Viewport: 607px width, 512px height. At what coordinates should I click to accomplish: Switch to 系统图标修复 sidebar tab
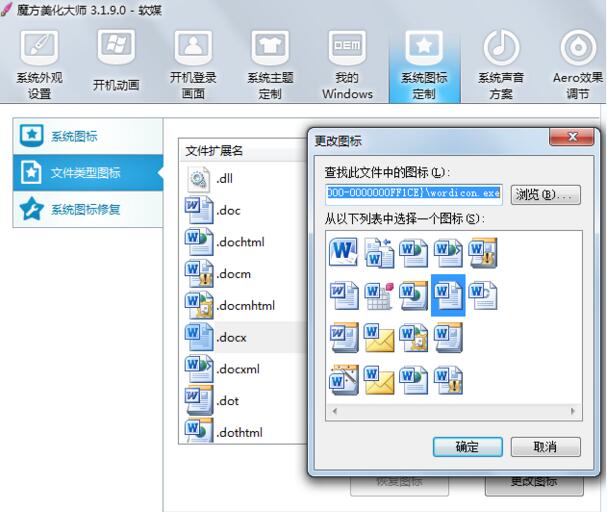pyautogui.click(x=88, y=209)
